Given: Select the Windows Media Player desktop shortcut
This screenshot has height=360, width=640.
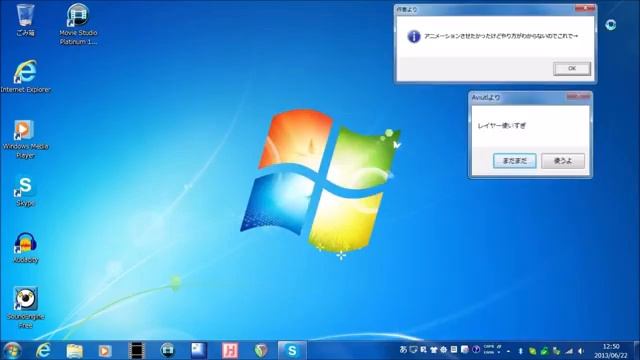Looking at the screenshot, I should [x=25, y=139].
